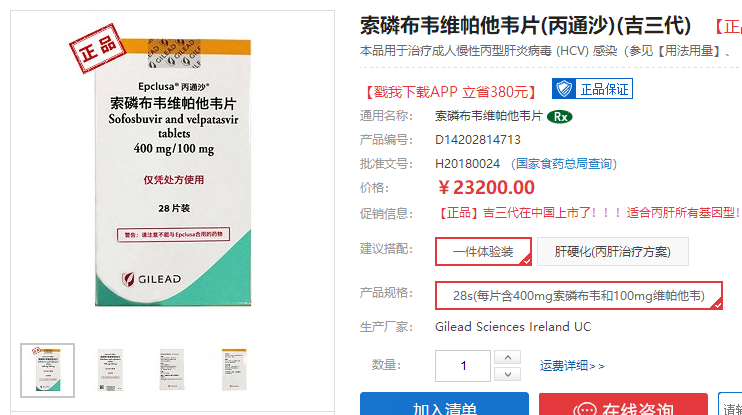Screen dimensions: 742x415
Task: Click the 加入清单 add-to-list button
Action: [x=444, y=404]
